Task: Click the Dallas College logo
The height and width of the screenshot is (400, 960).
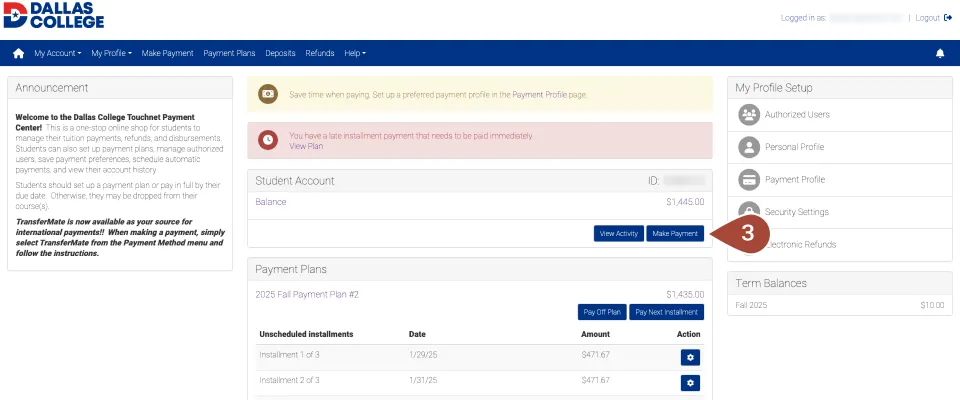Action: pyautogui.click(x=54, y=15)
